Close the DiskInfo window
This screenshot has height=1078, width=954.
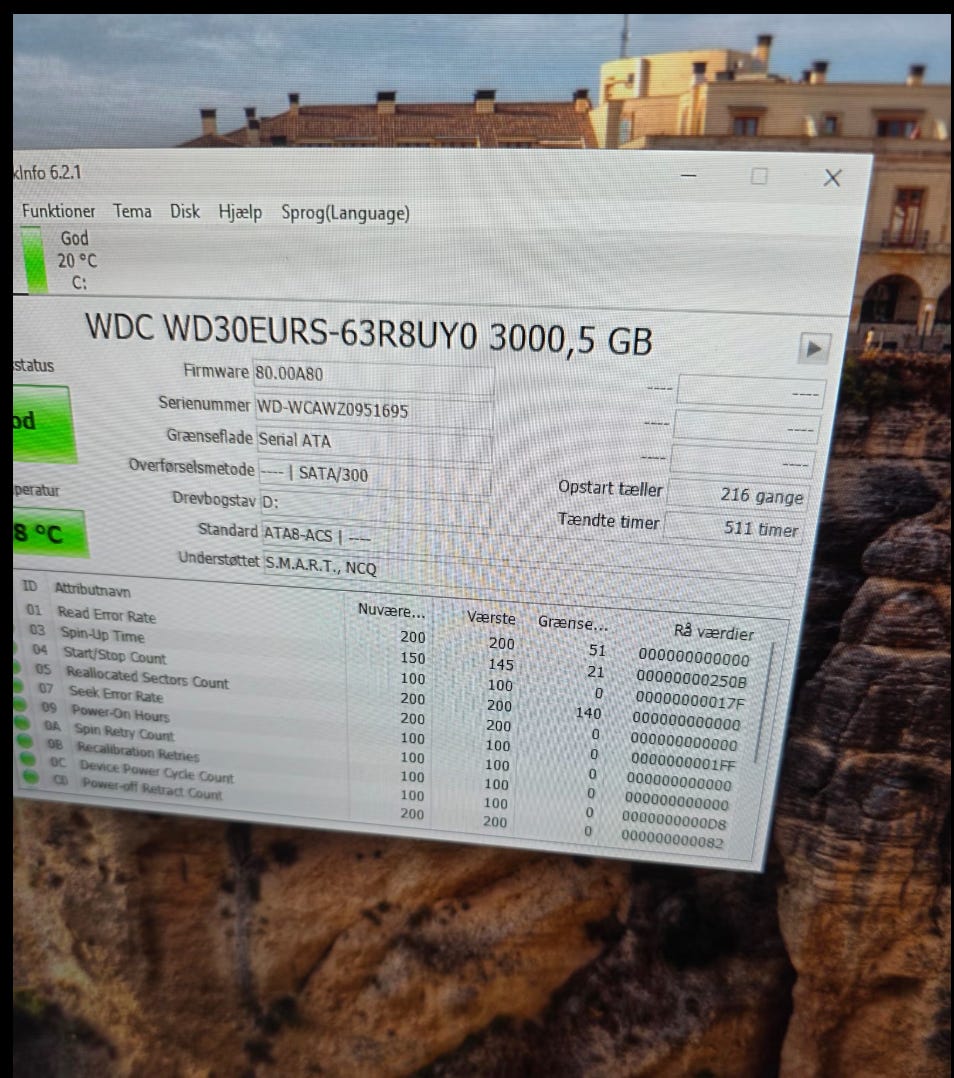pyautogui.click(x=832, y=178)
